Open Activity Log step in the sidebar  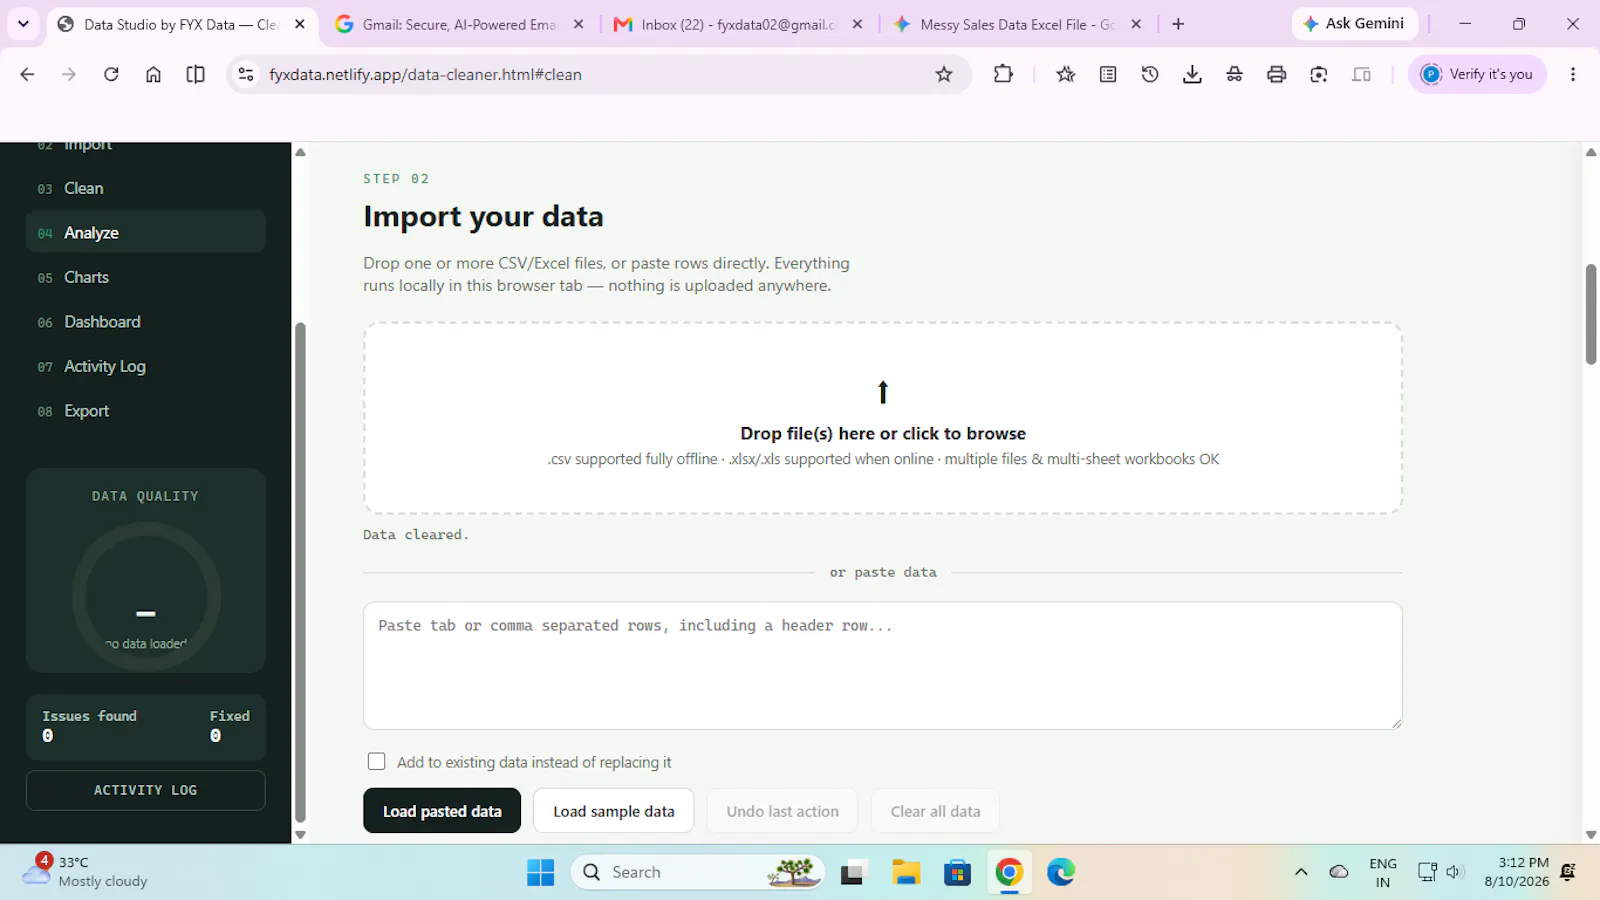146,366
